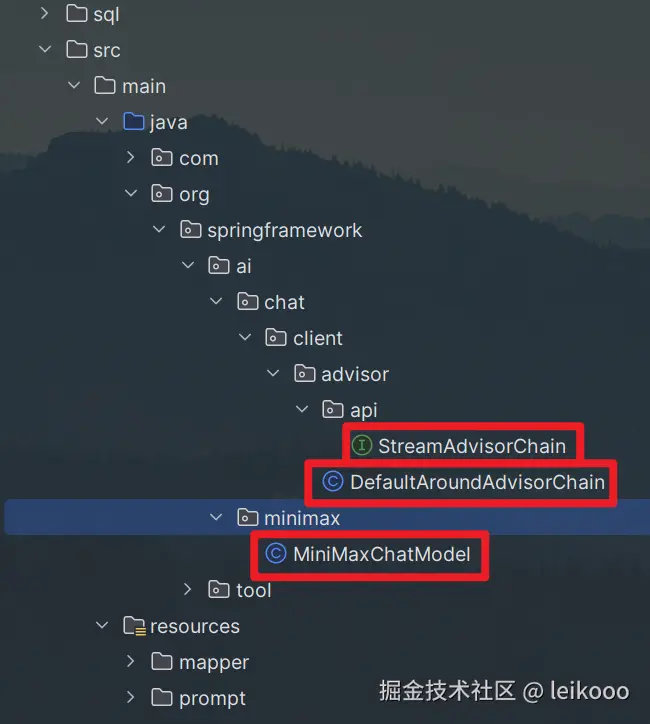Collapse the src folder
The width and height of the screenshot is (650, 724).
(45, 49)
